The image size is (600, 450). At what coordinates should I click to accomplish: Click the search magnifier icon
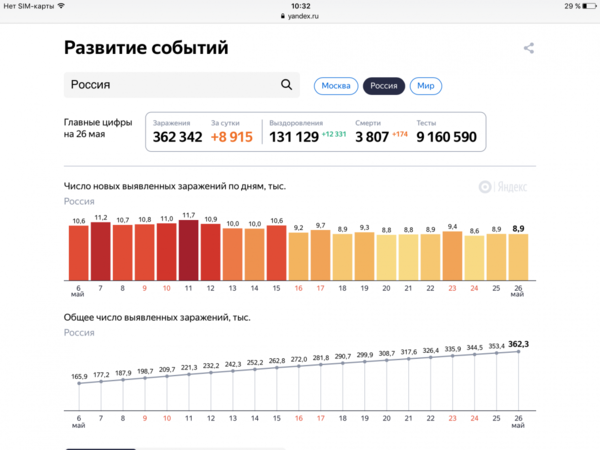[x=286, y=85]
